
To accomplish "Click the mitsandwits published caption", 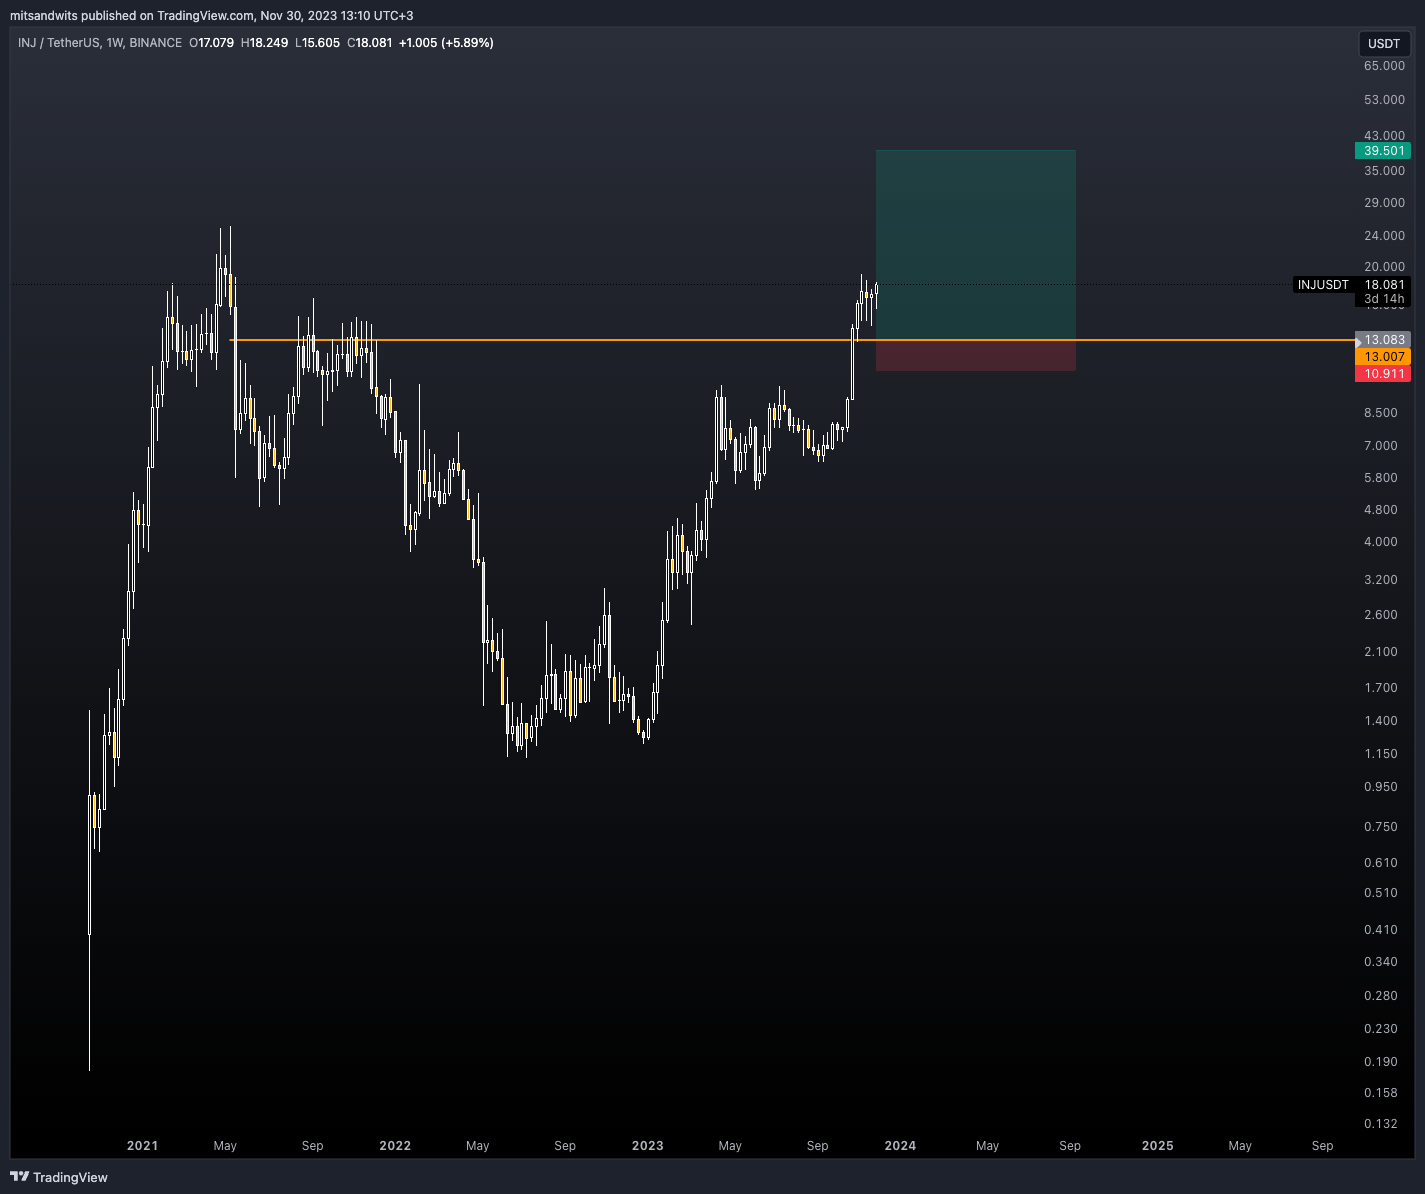I will tap(211, 15).
